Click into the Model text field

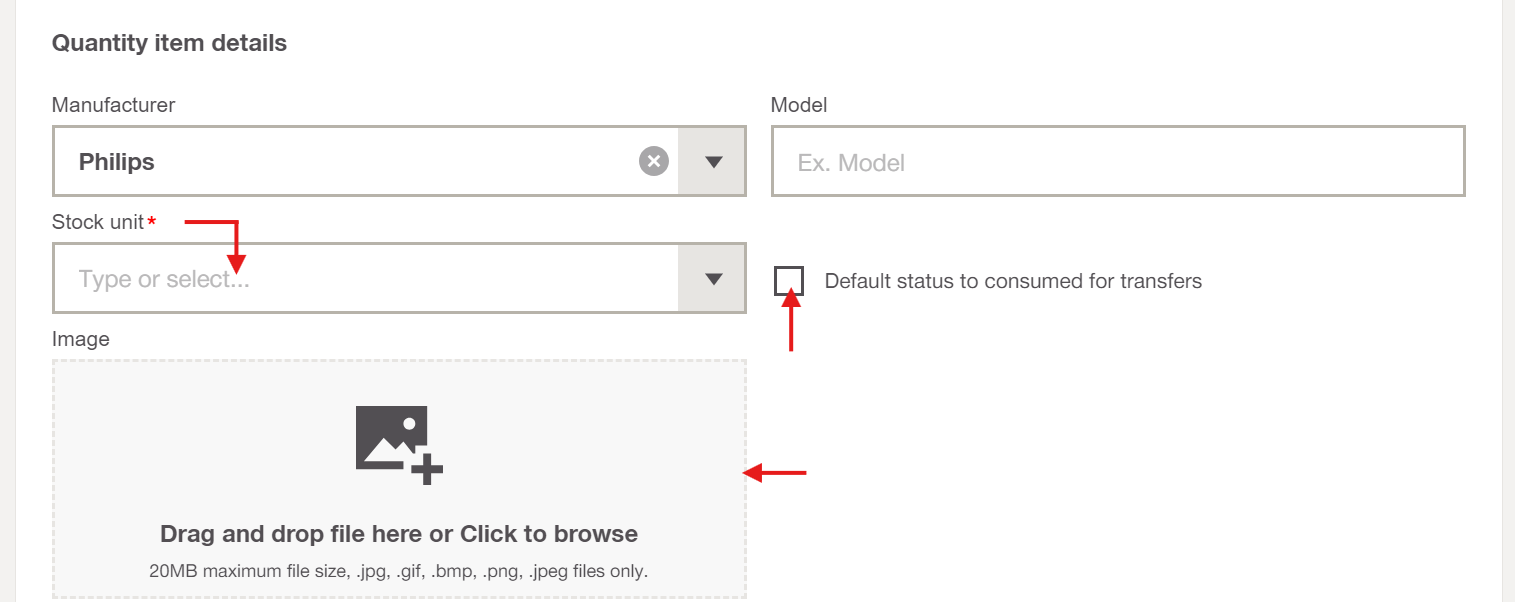point(1117,161)
